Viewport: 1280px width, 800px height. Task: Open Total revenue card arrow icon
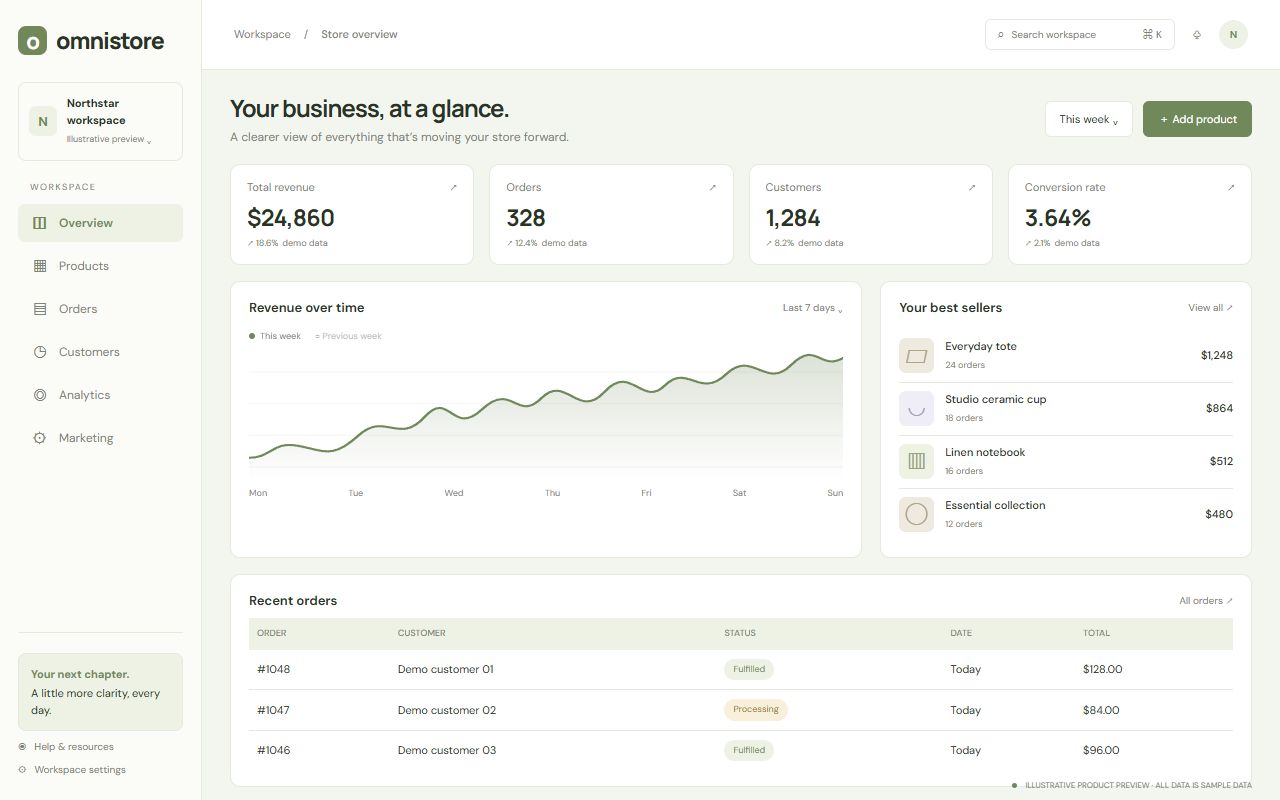pyautogui.click(x=453, y=187)
